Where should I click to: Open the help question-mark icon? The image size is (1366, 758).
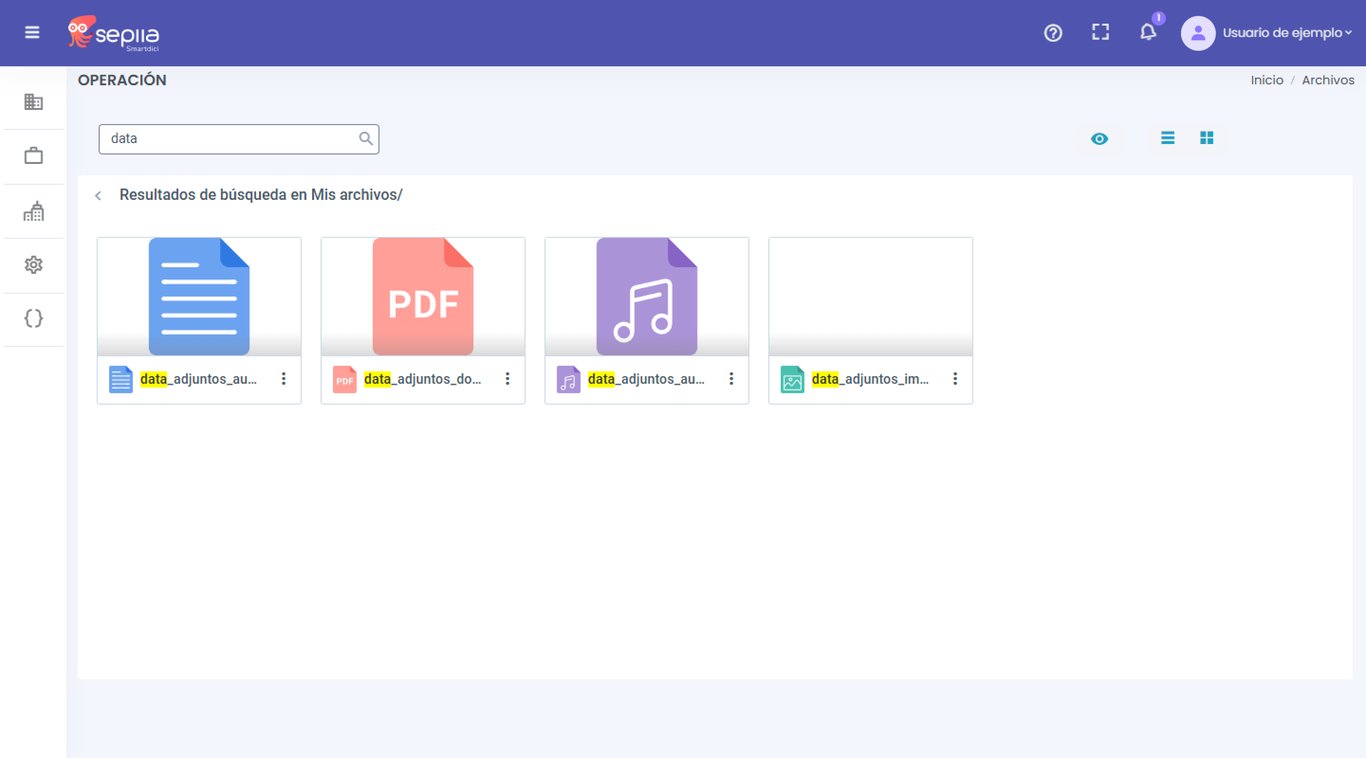click(1053, 33)
